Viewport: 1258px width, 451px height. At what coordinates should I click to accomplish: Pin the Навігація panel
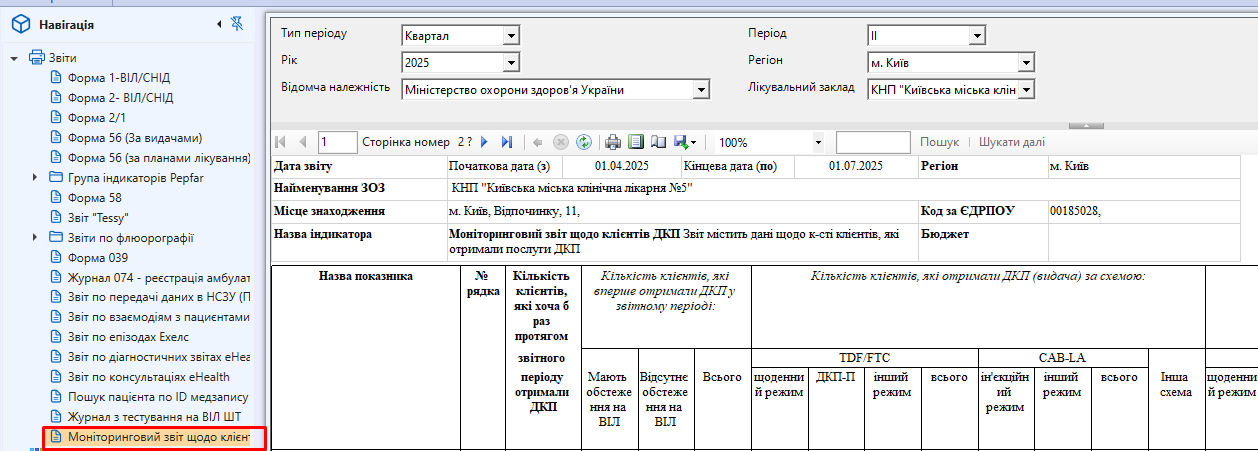pos(236,23)
